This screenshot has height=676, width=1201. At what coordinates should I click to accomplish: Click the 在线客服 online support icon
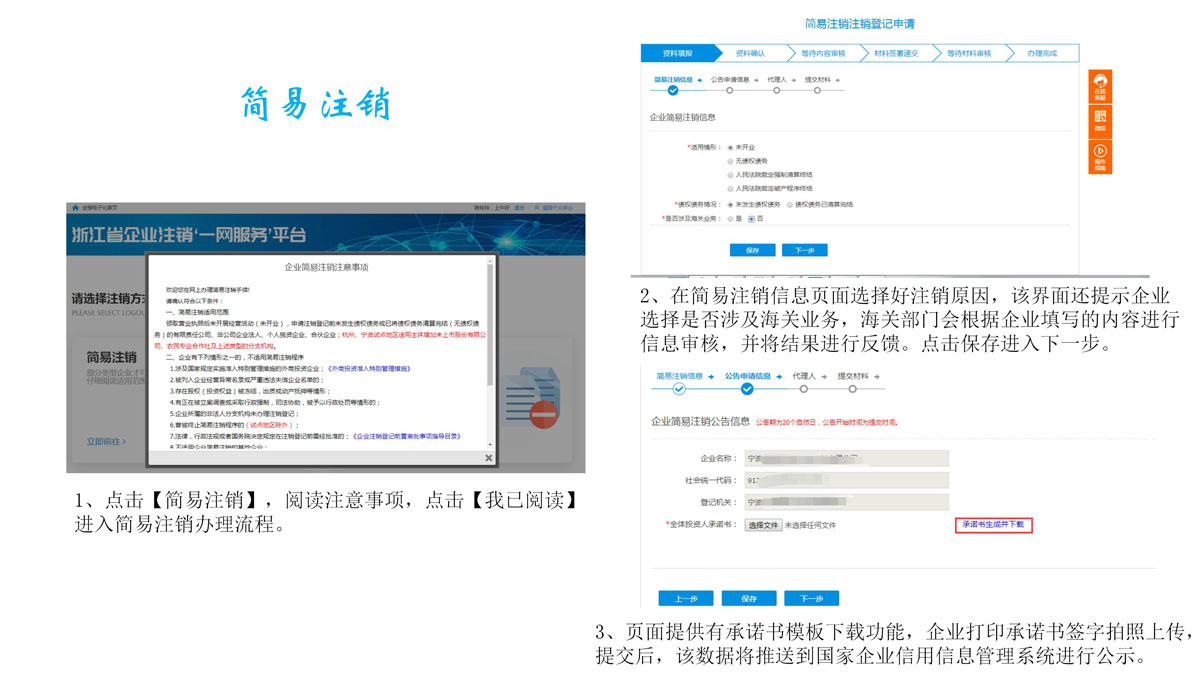(x=1100, y=85)
